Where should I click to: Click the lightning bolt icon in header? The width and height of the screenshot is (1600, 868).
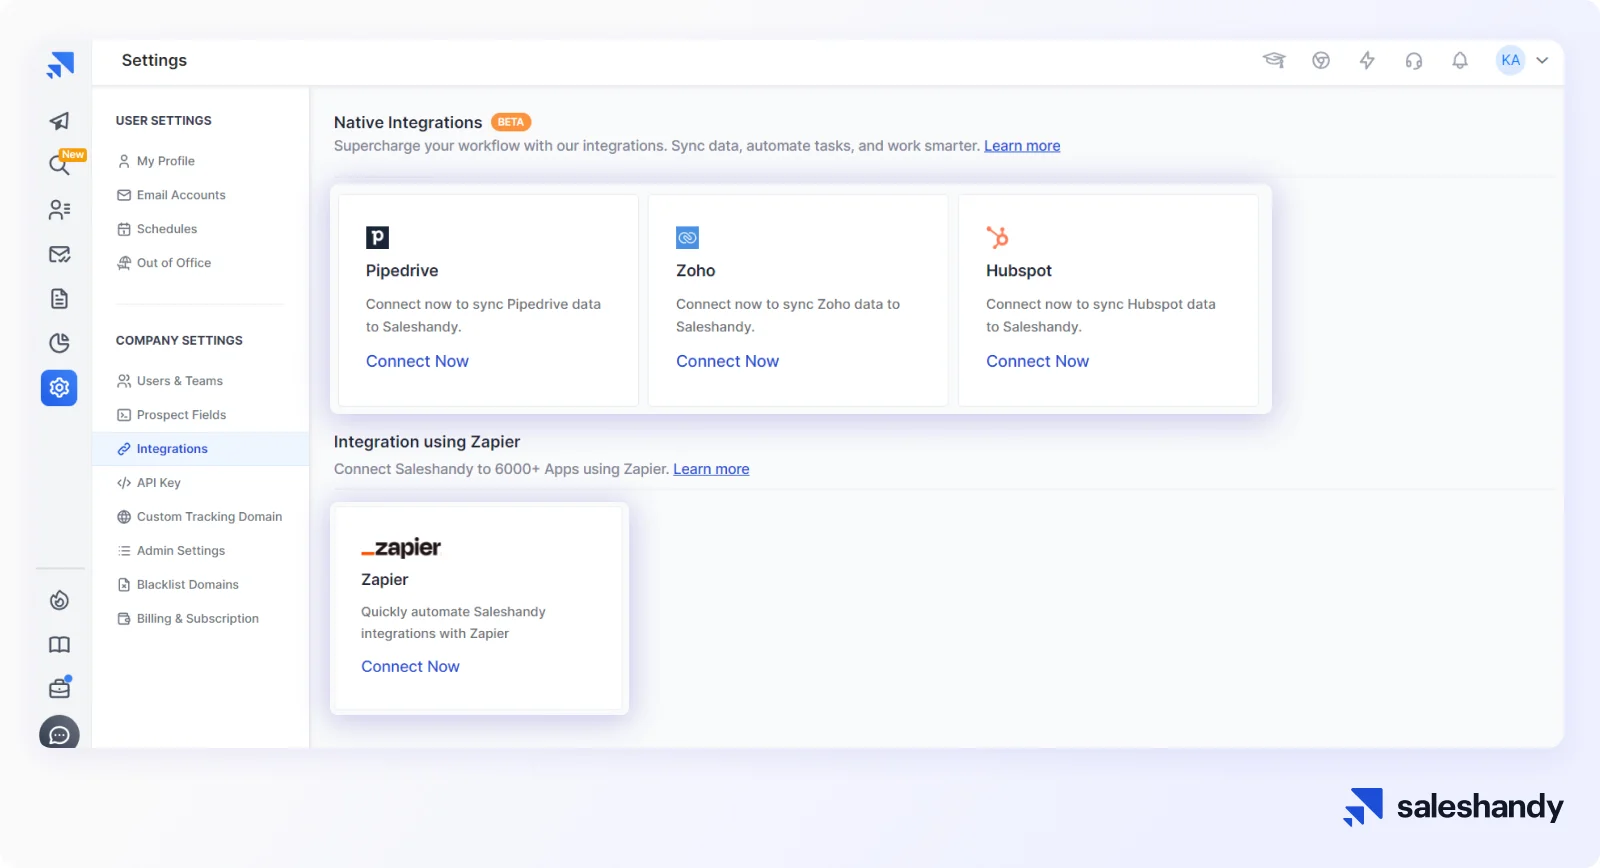click(x=1367, y=60)
